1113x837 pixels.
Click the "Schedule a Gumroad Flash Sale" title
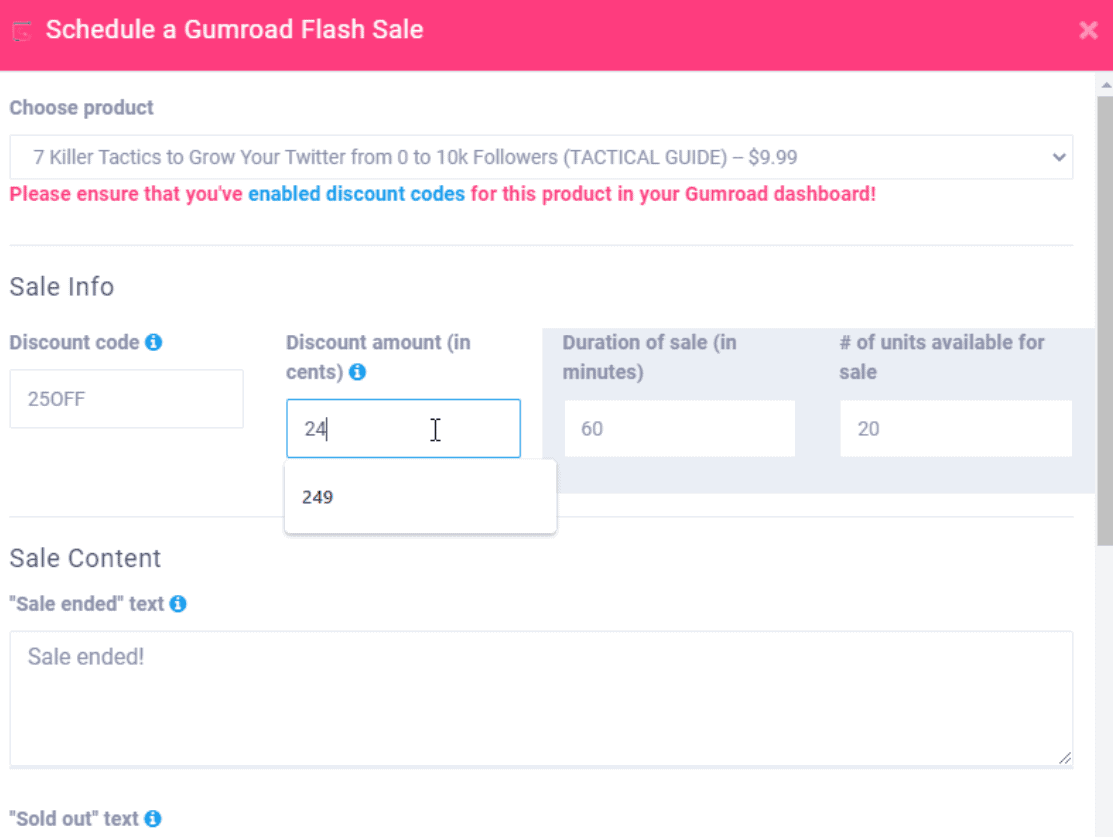235,30
